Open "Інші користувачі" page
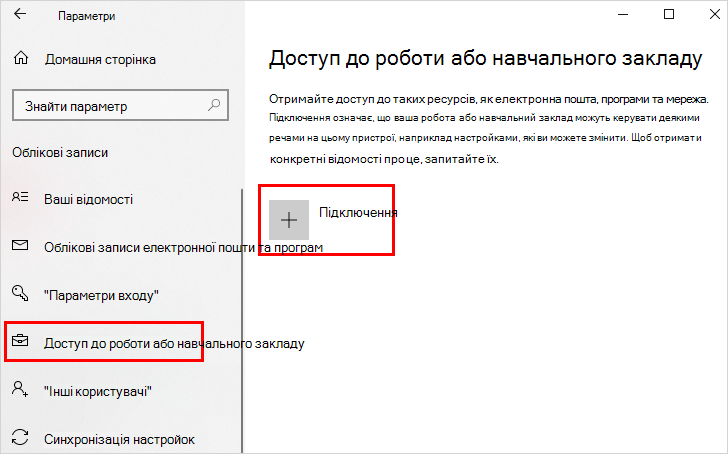 click(98, 391)
